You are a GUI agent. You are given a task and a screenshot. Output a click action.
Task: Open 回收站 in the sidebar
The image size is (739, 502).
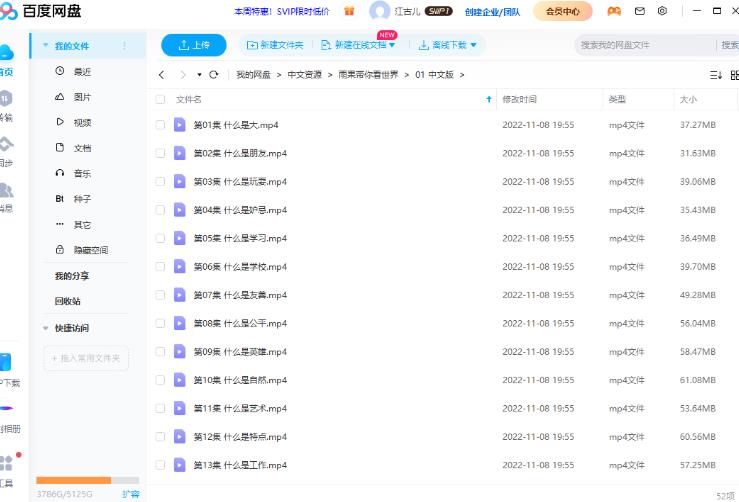click(x=67, y=301)
